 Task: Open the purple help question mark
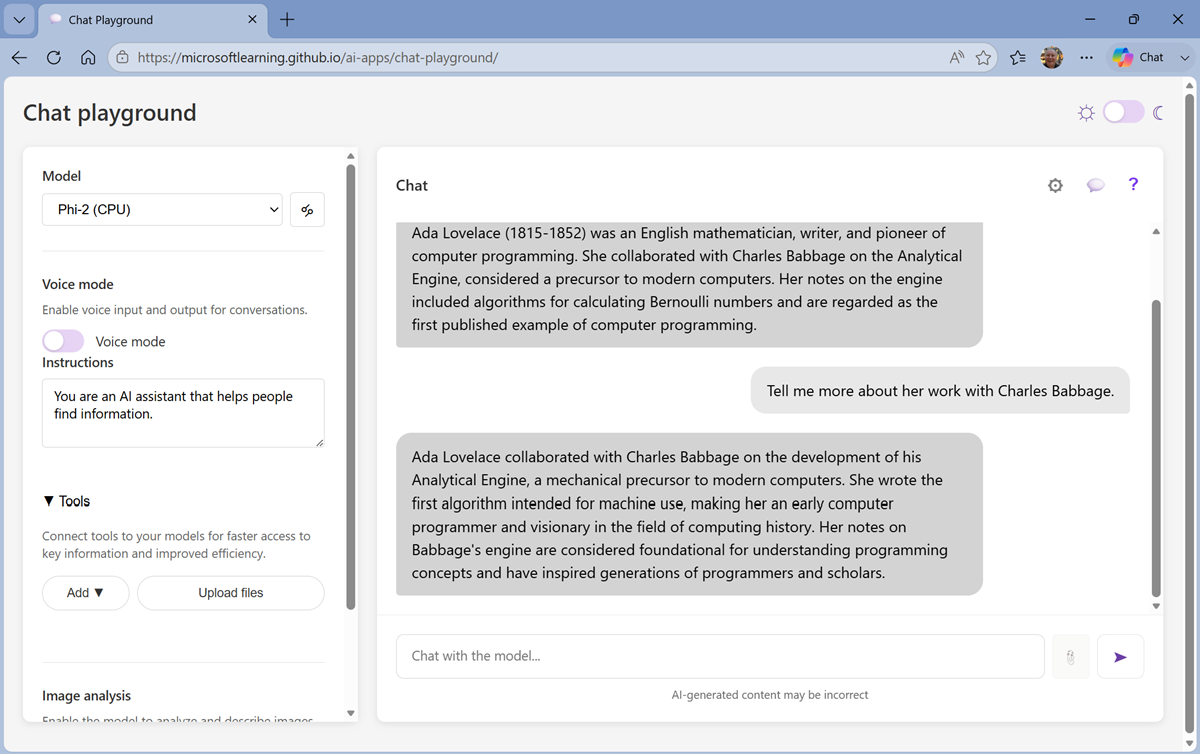click(x=1133, y=184)
